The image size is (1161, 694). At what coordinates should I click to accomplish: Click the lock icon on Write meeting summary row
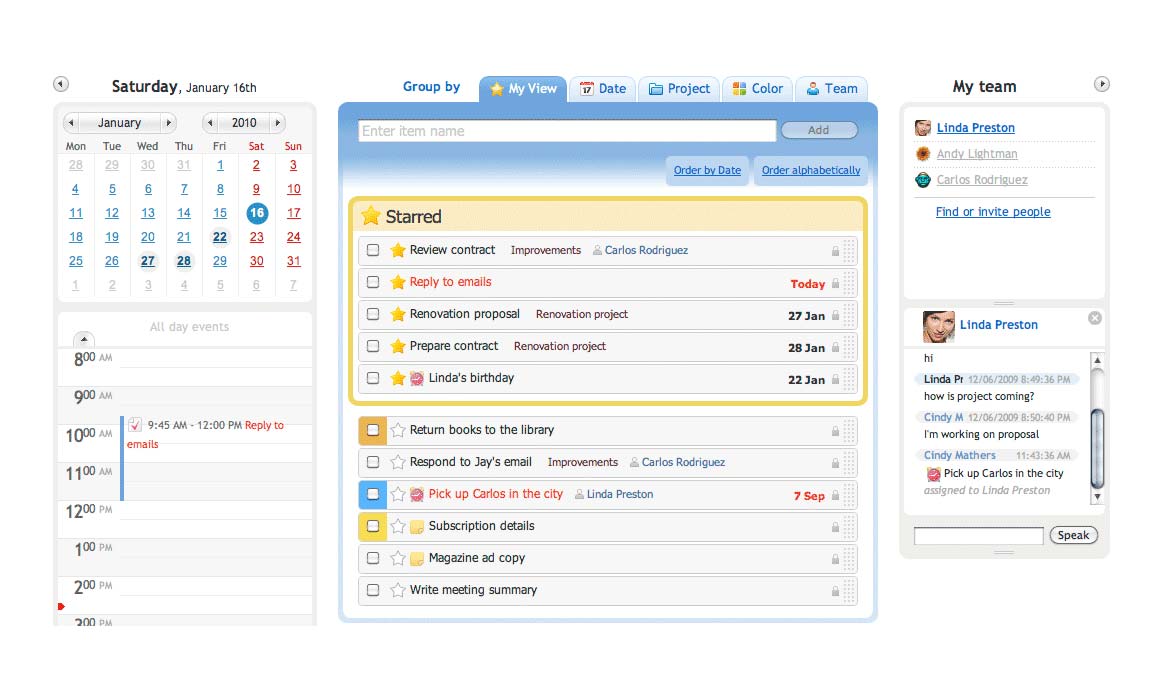pos(835,591)
